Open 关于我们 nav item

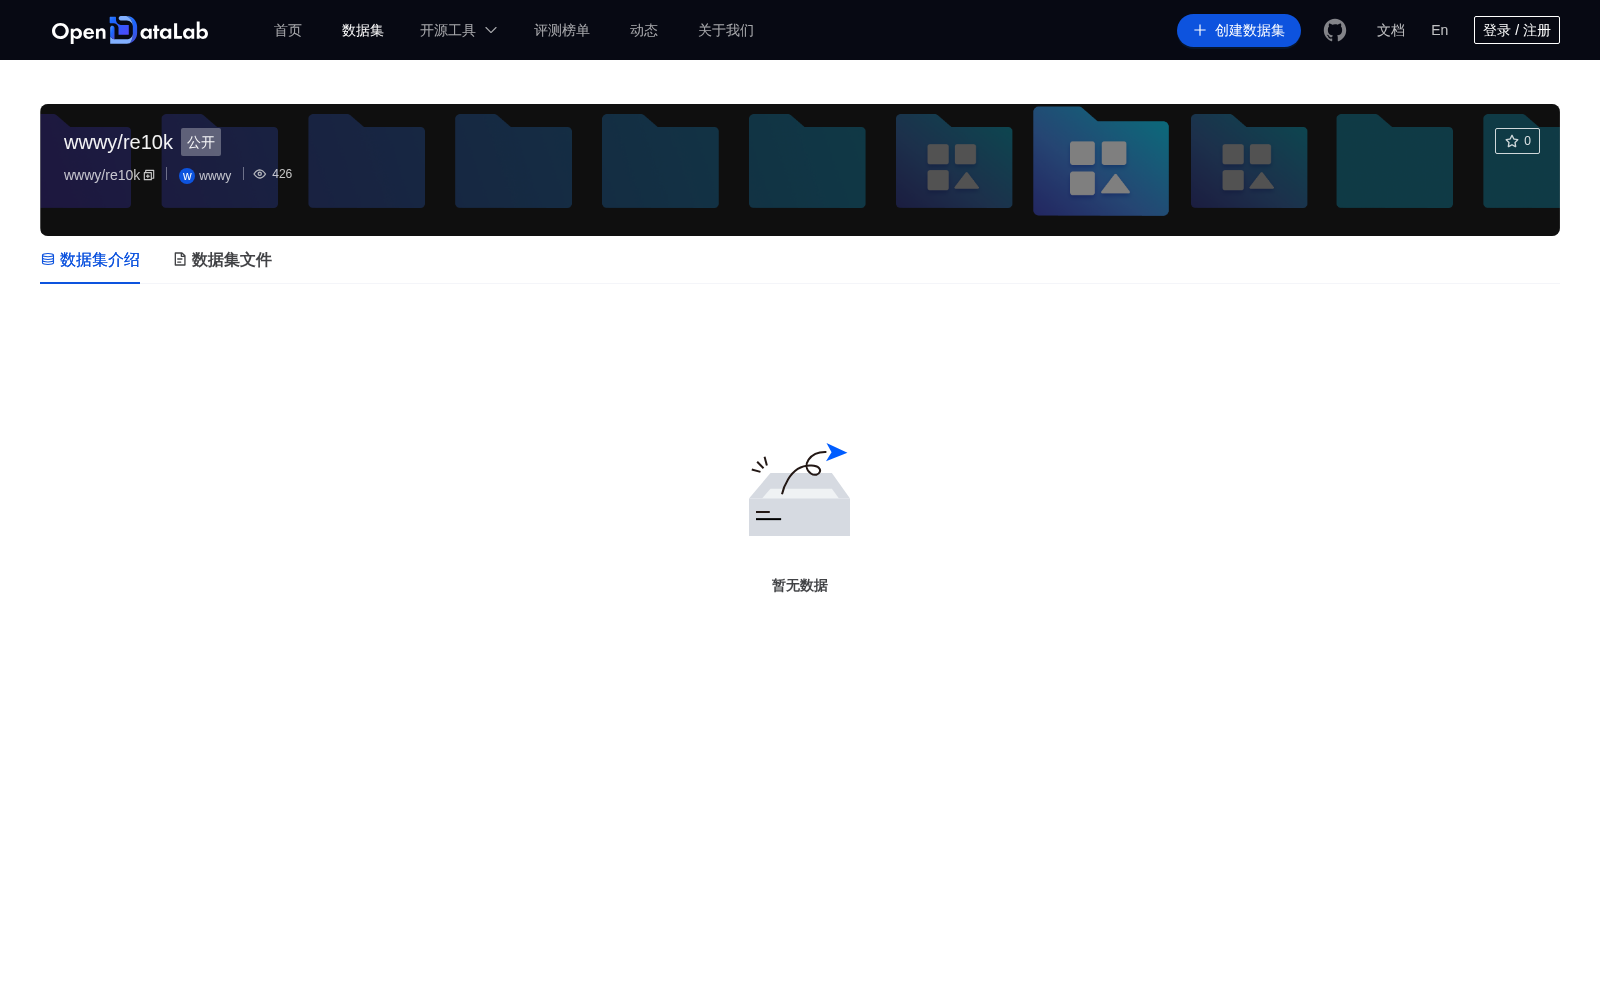pos(726,30)
